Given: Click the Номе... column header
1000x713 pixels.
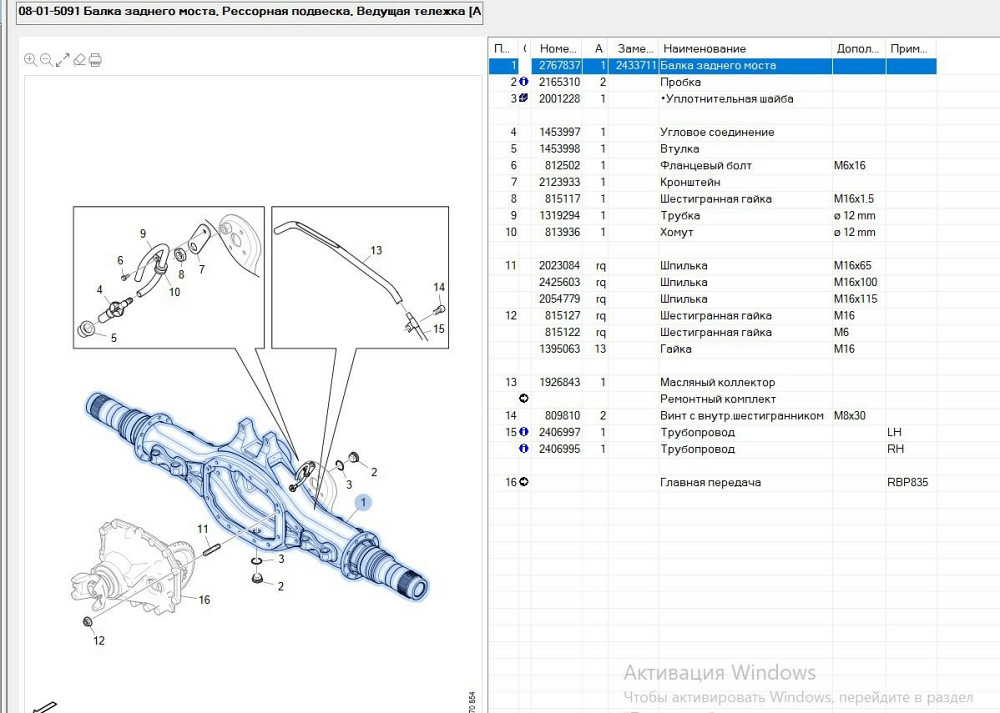Looking at the screenshot, I should coord(557,49).
